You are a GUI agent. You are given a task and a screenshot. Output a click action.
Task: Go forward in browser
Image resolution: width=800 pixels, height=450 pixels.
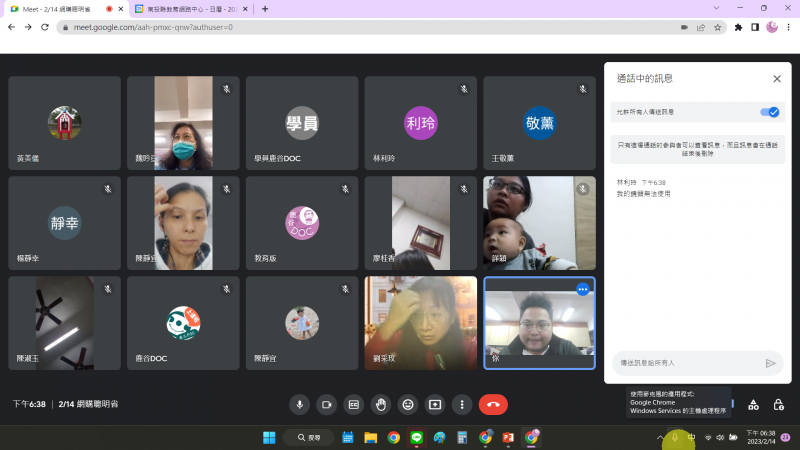[28, 27]
